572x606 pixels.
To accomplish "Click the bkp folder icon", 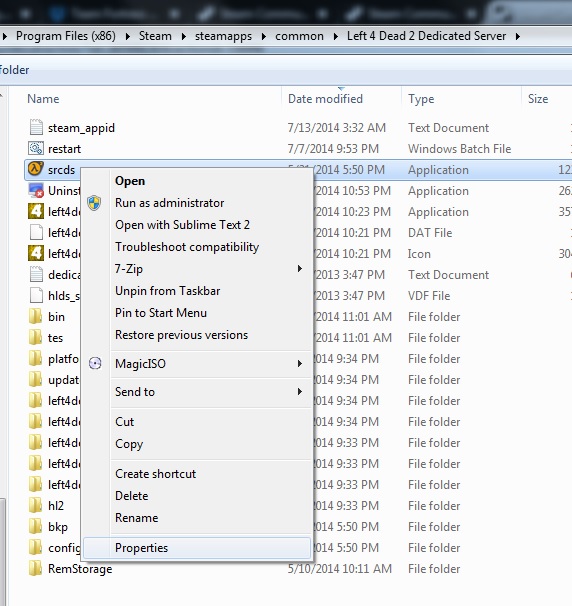I will click(x=35, y=526).
